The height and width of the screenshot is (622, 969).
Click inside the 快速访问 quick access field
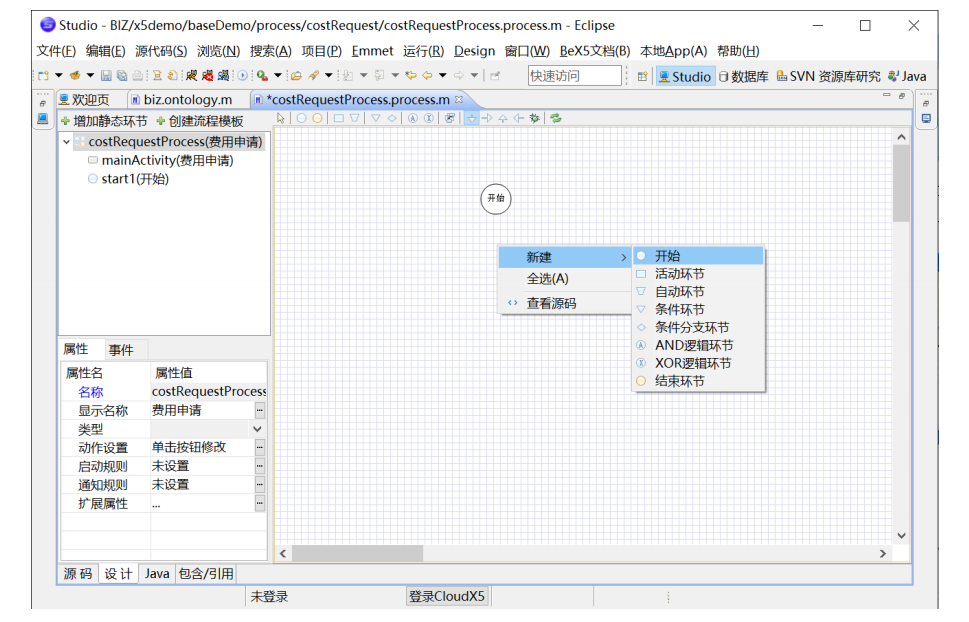[x=573, y=74]
